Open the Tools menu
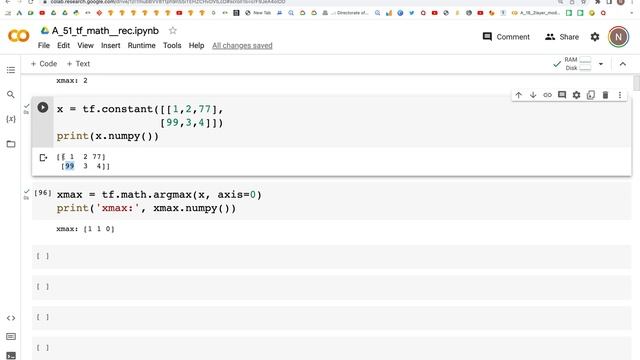The image size is (640, 360). [172, 45]
